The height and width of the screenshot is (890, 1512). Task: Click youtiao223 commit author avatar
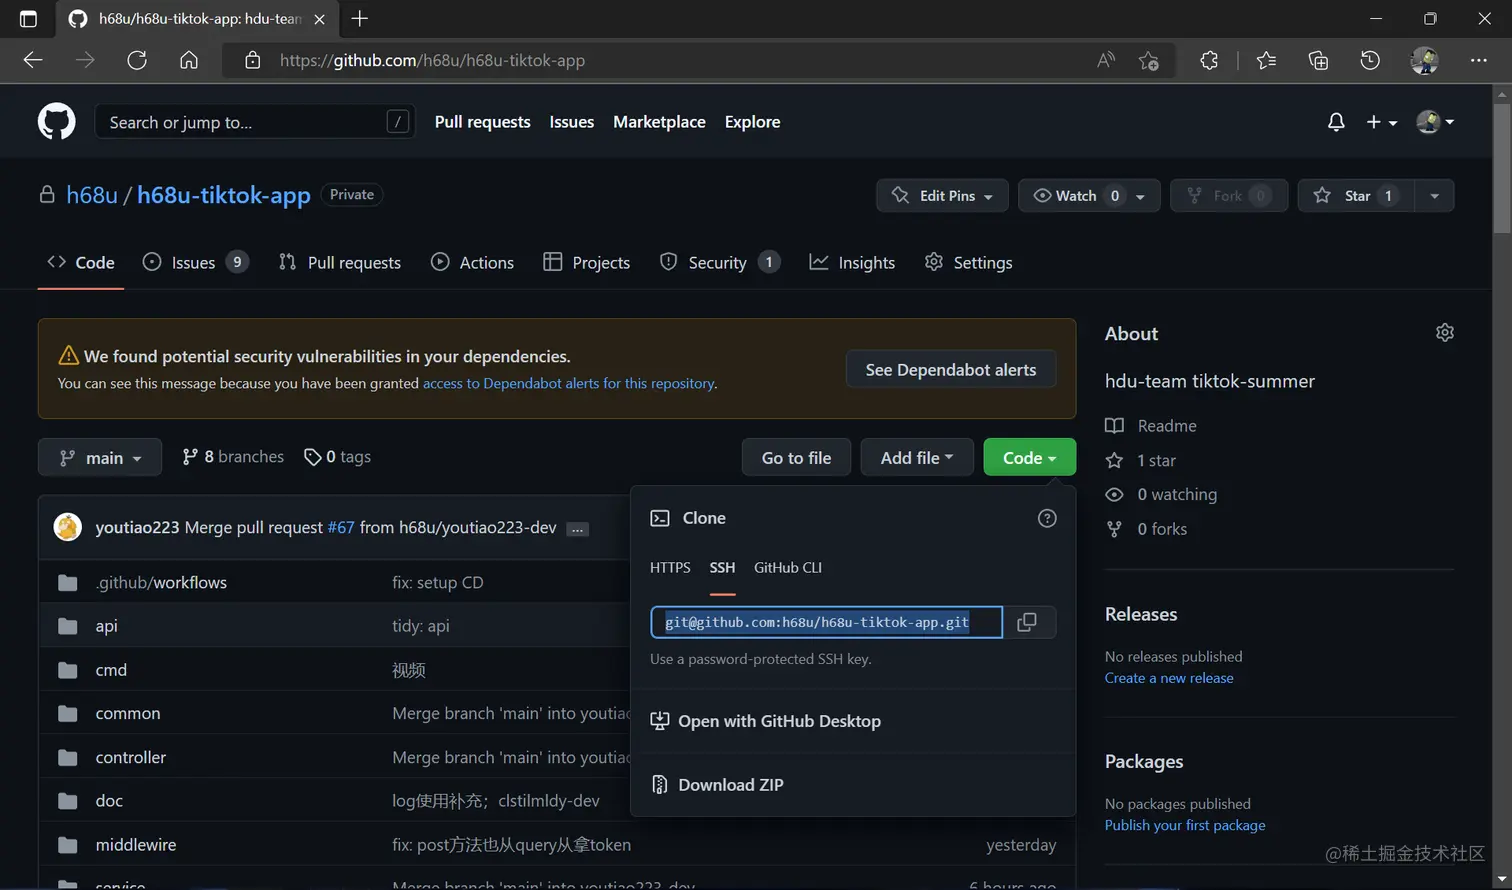coord(68,527)
